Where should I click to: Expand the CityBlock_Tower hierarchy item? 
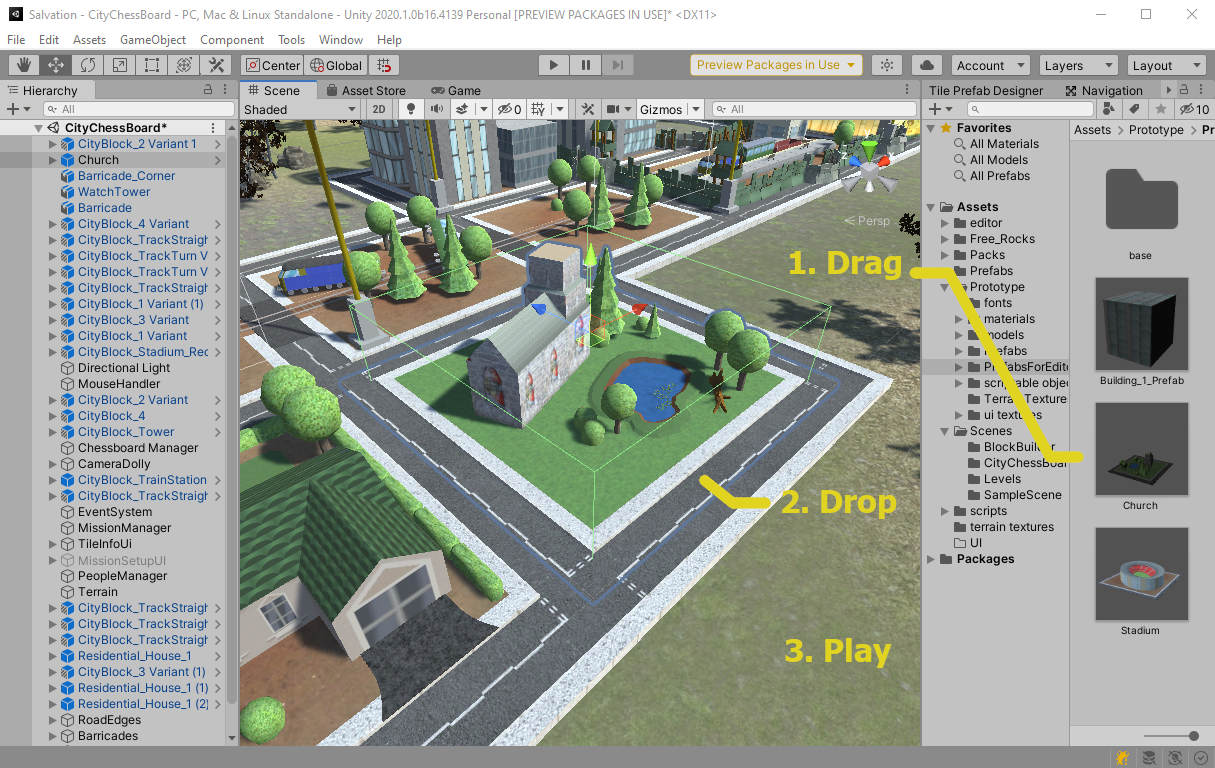click(x=53, y=432)
